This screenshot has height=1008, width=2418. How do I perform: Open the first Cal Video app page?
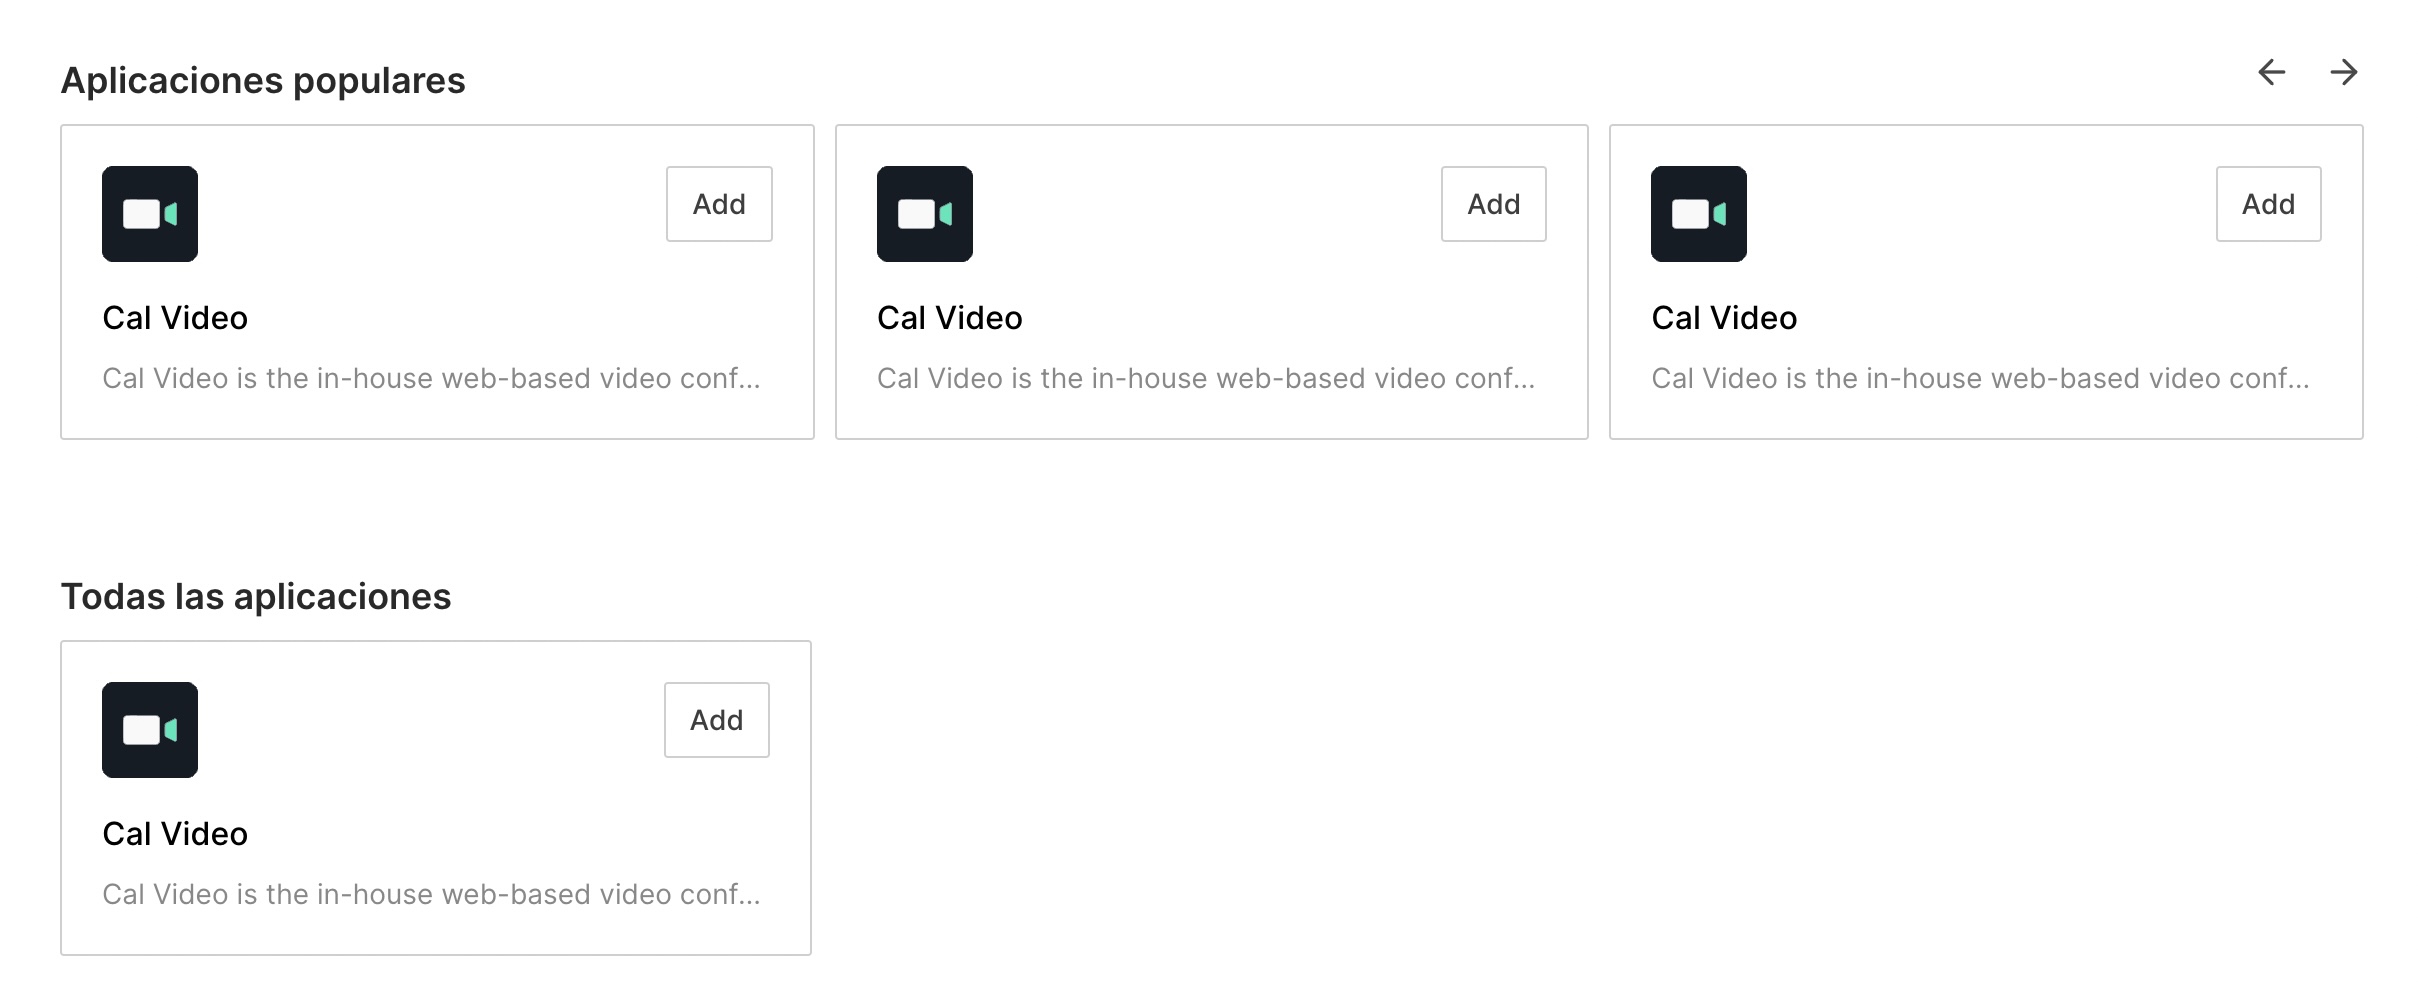(175, 317)
